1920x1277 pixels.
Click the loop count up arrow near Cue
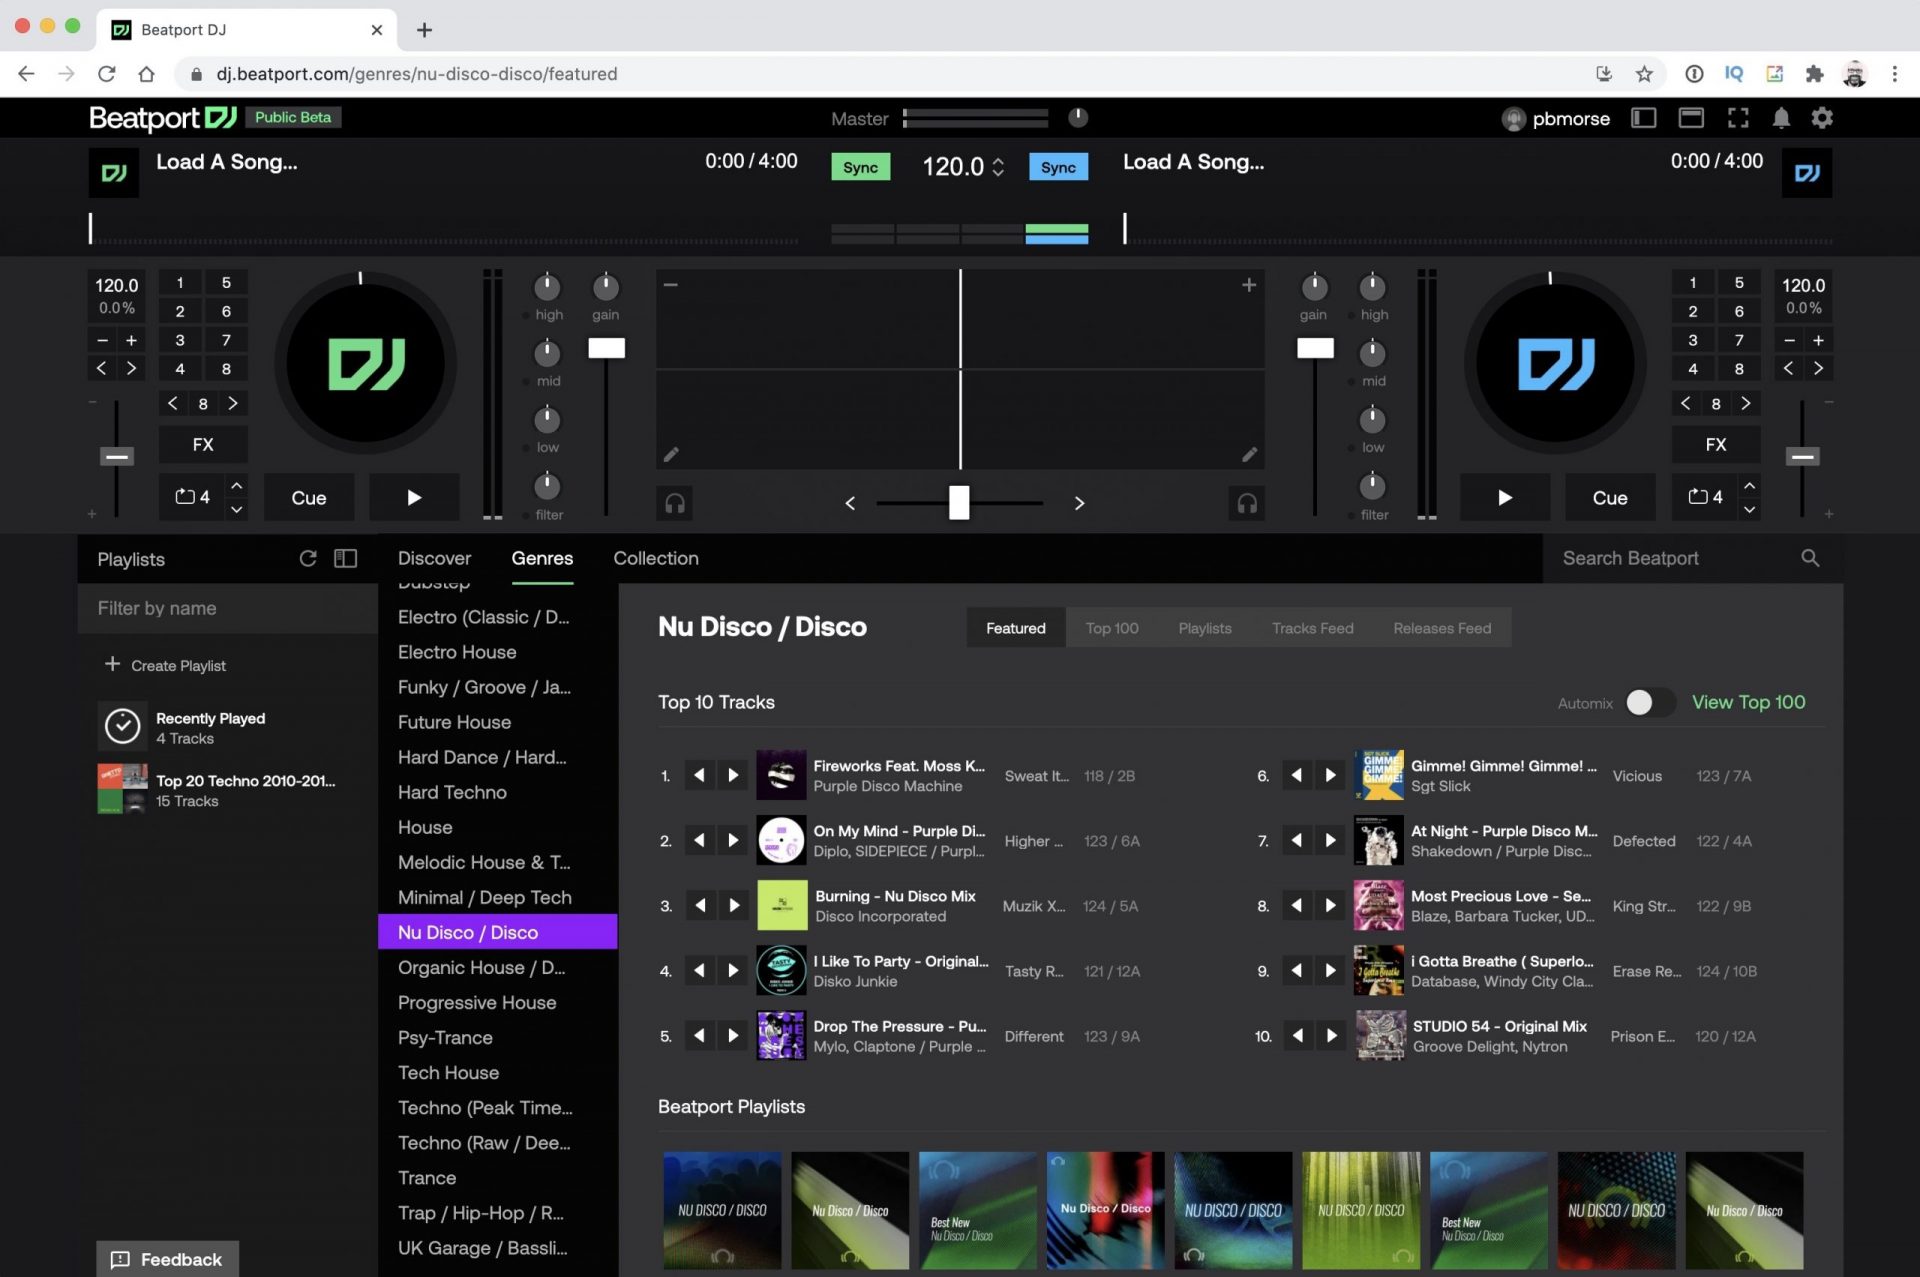coord(236,487)
